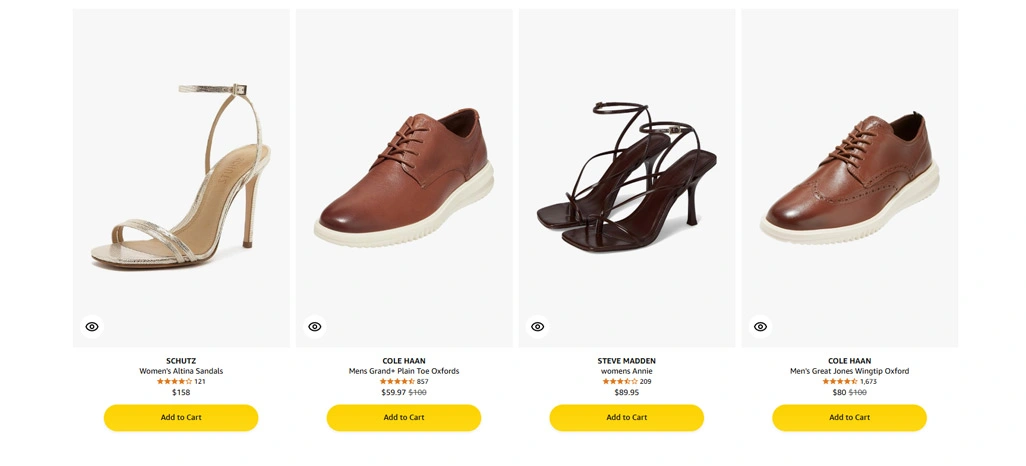Viewport: 1026px width, 466px height.
Task: Click the STEVE MADDEN brand name
Action: (627, 361)
